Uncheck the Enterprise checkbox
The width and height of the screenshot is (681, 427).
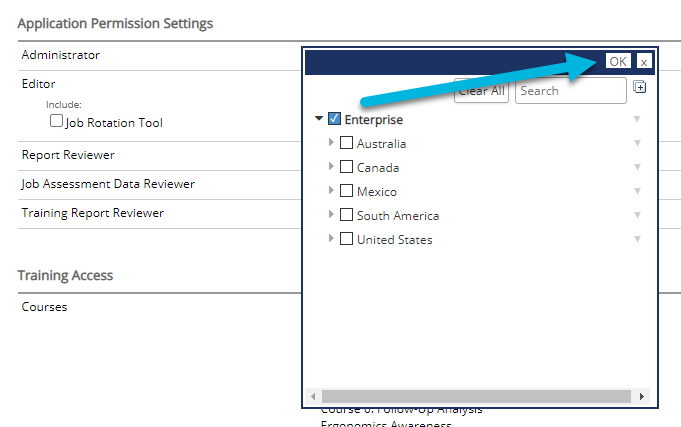(334, 119)
